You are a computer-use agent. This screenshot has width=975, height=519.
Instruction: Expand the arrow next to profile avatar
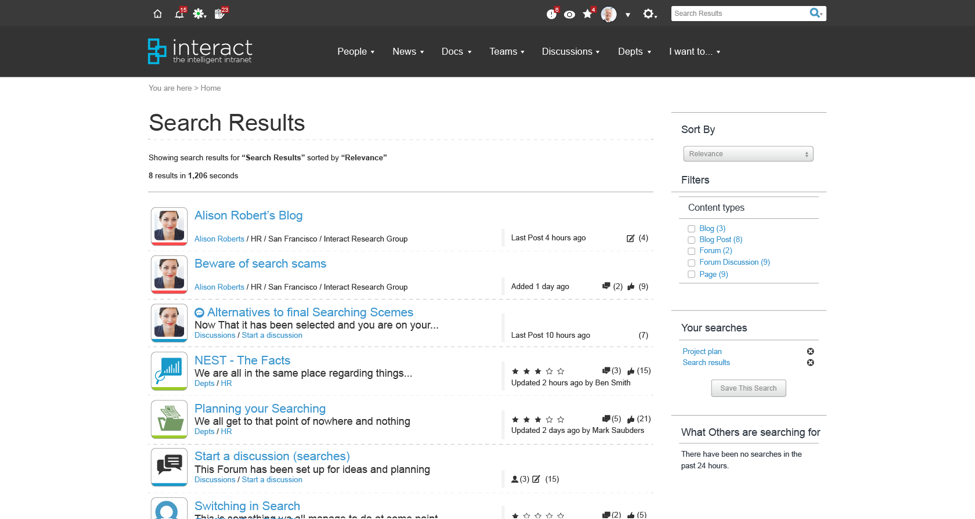click(628, 15)
